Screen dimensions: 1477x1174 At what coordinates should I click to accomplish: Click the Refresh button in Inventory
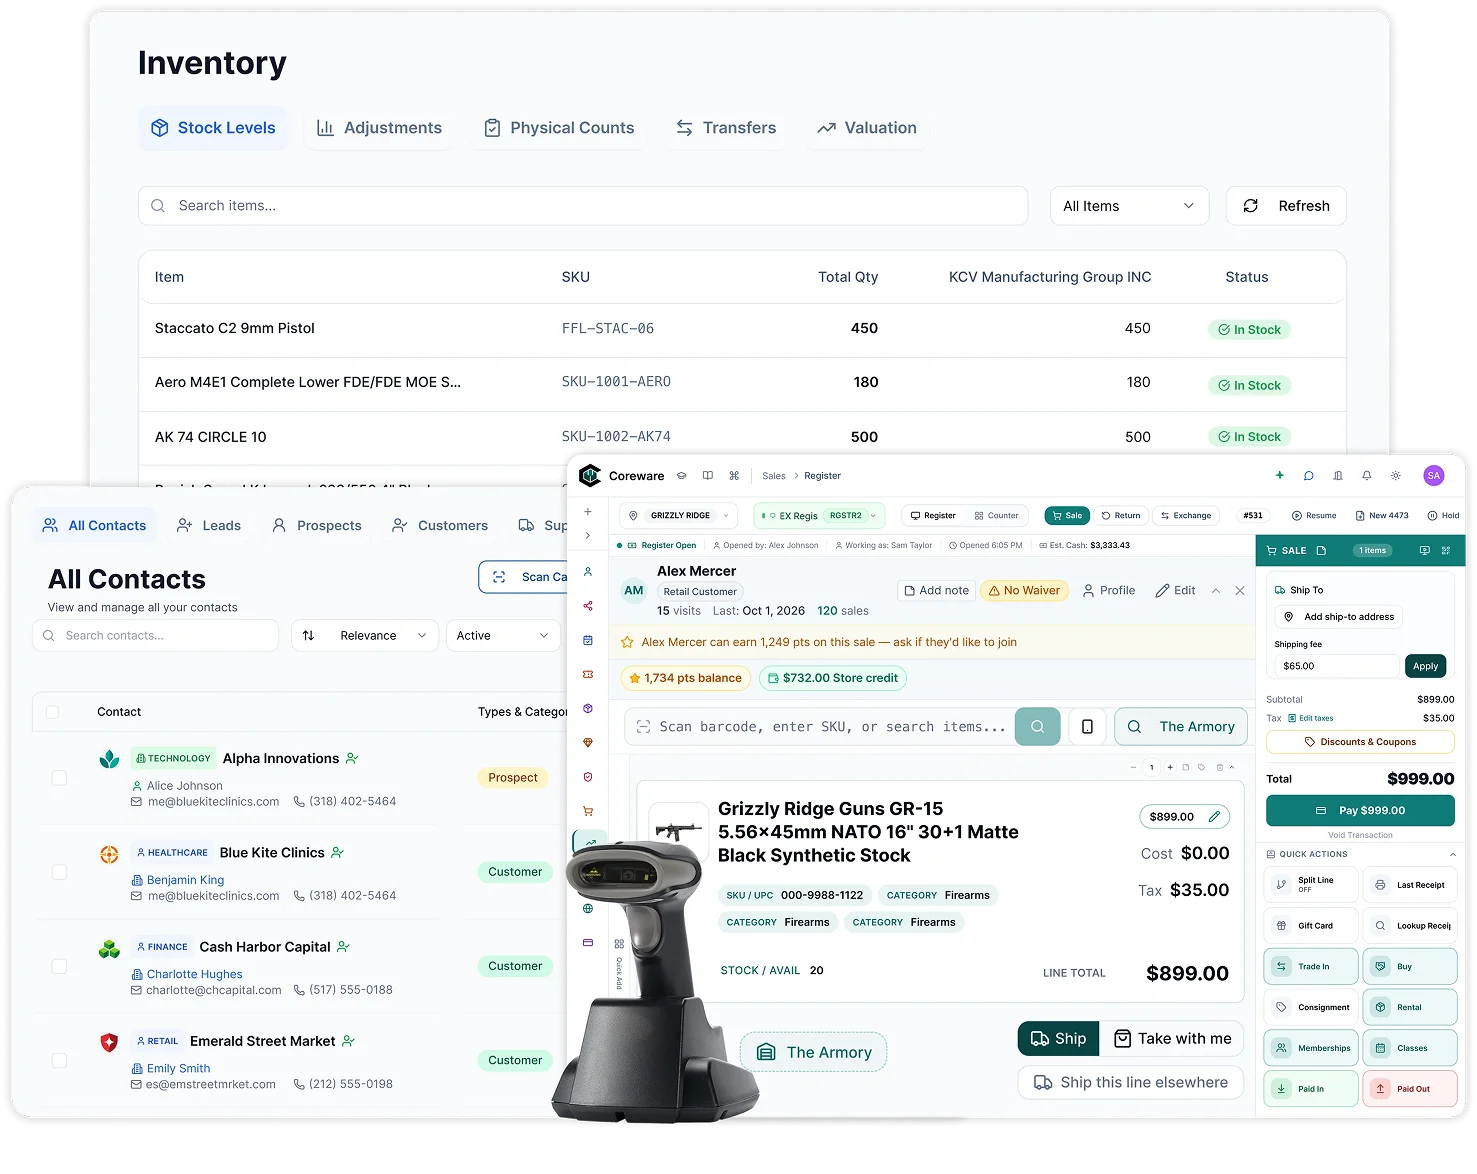1286,206
